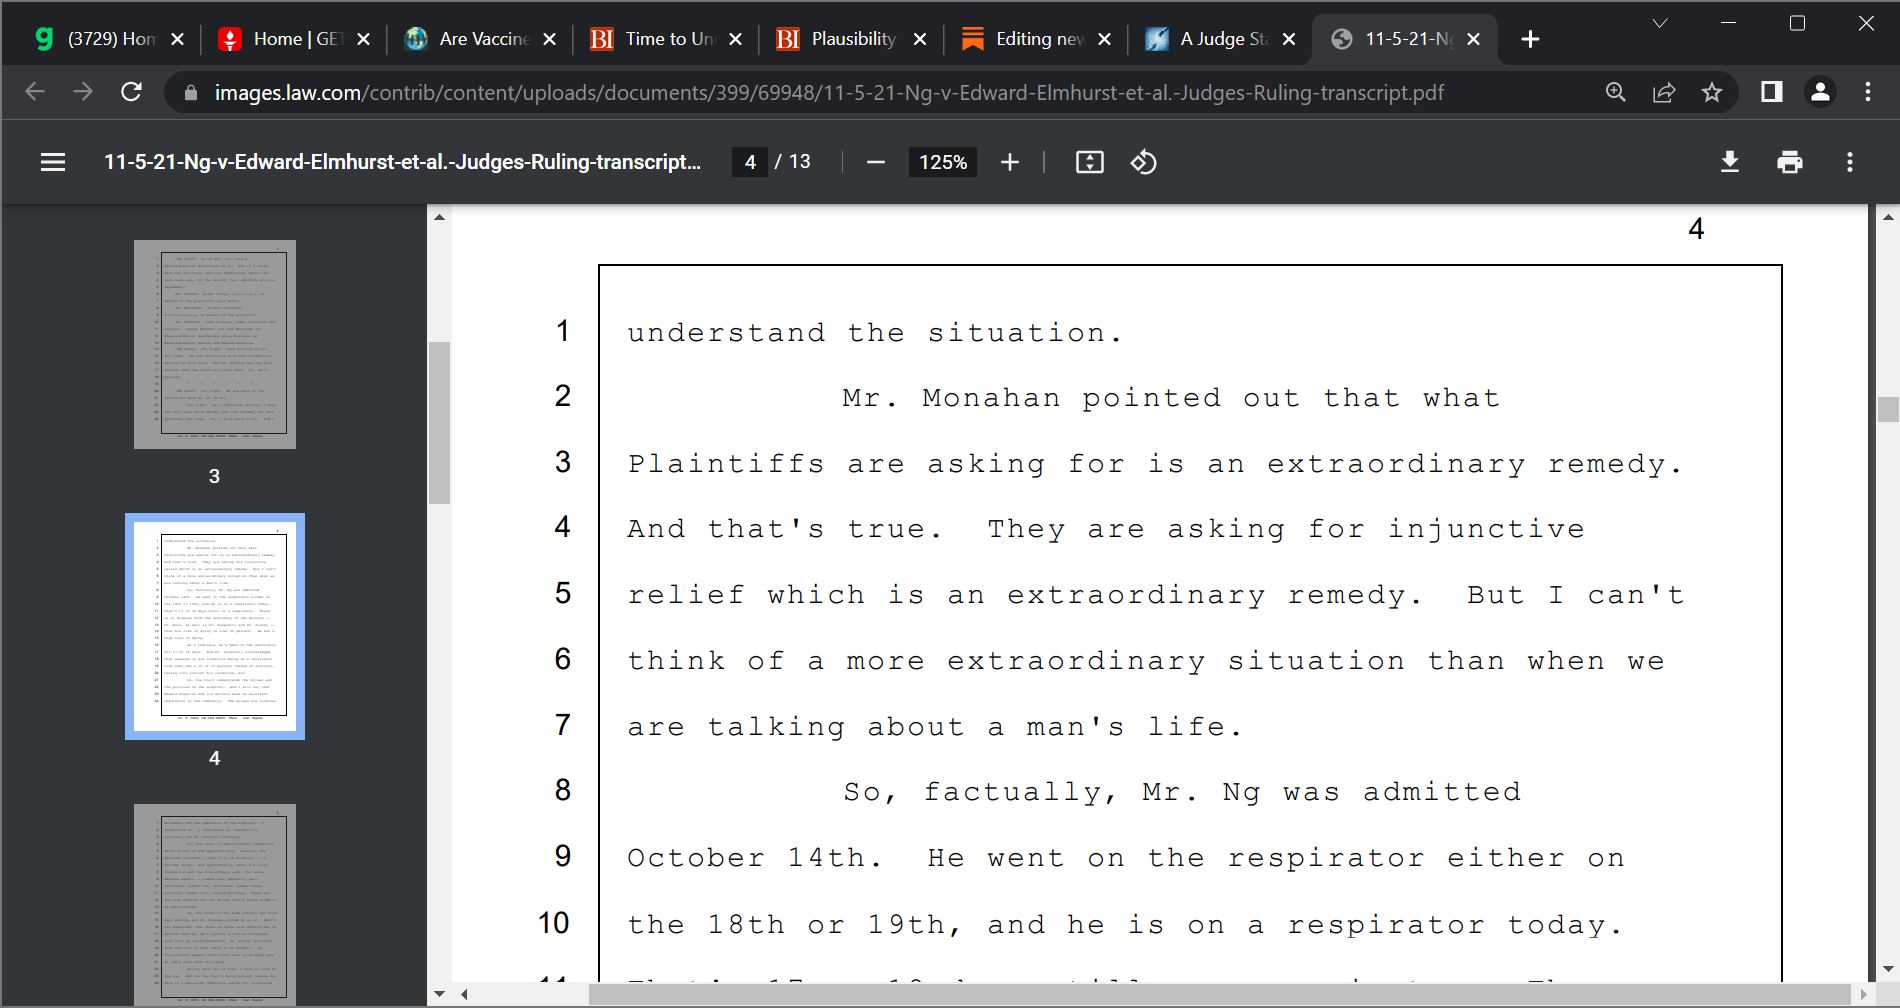
Task: Click the document title in PDF toolbar
Action: pos(402,162)
